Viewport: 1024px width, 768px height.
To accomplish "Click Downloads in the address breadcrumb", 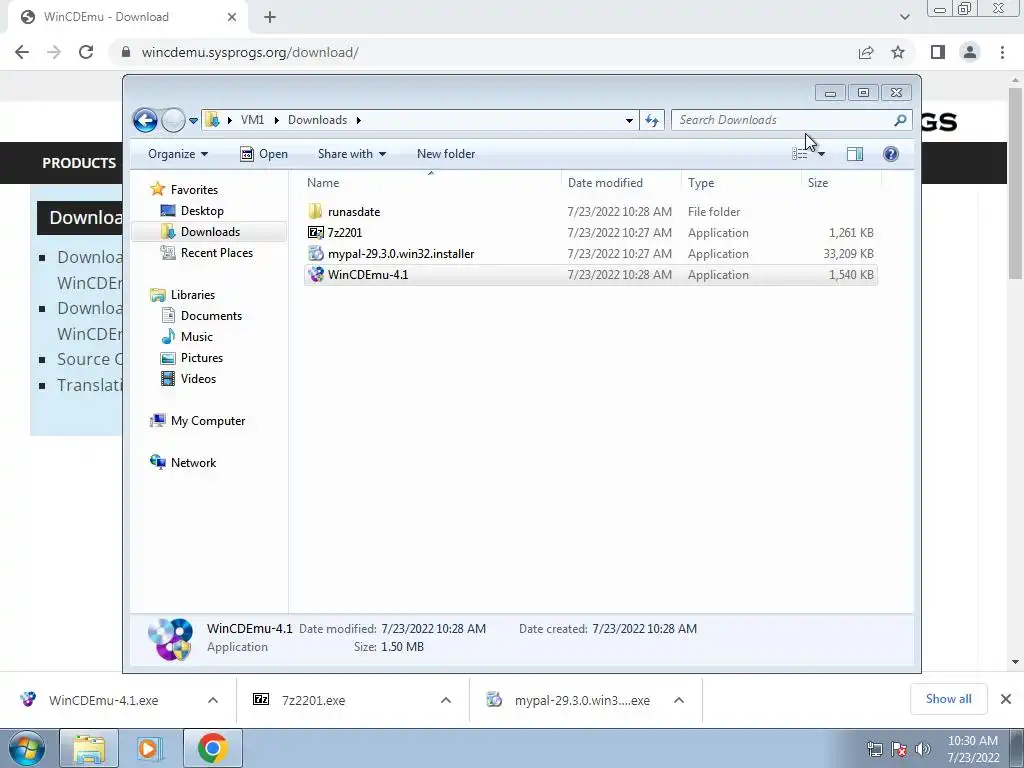I will click(317, 120).
